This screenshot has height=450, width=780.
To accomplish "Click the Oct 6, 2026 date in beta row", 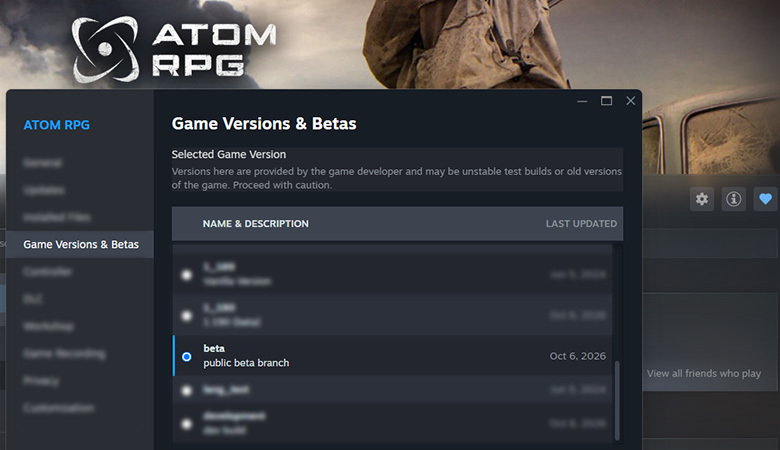I will coord(578,356).
